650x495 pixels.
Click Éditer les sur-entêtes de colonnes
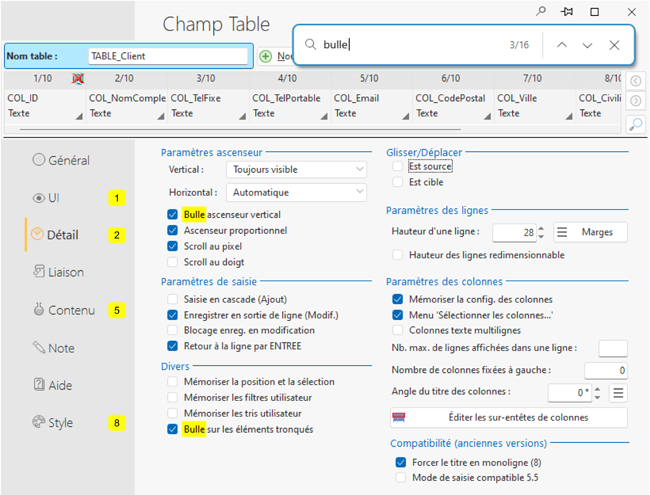coord(508,417)
